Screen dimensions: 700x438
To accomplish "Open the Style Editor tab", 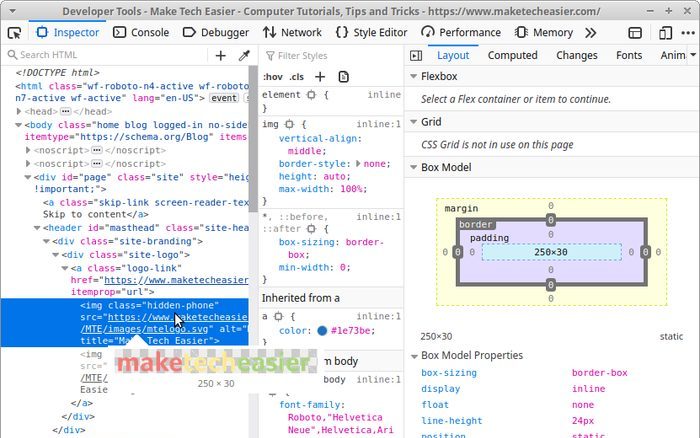I will click(x=371, y=33).
